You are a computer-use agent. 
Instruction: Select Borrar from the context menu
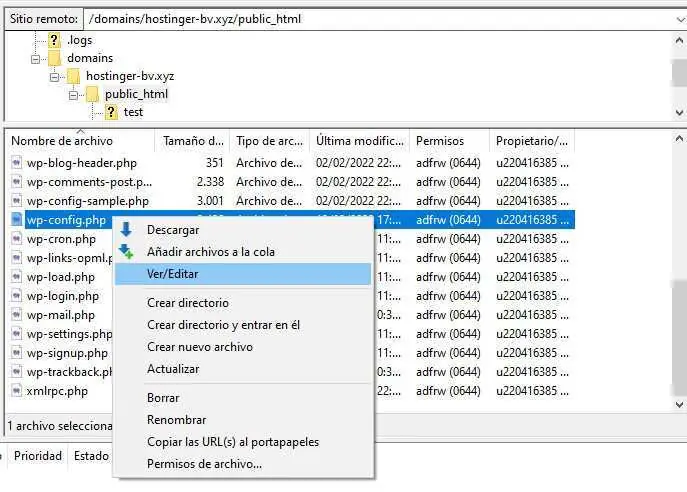pos(163,398)
